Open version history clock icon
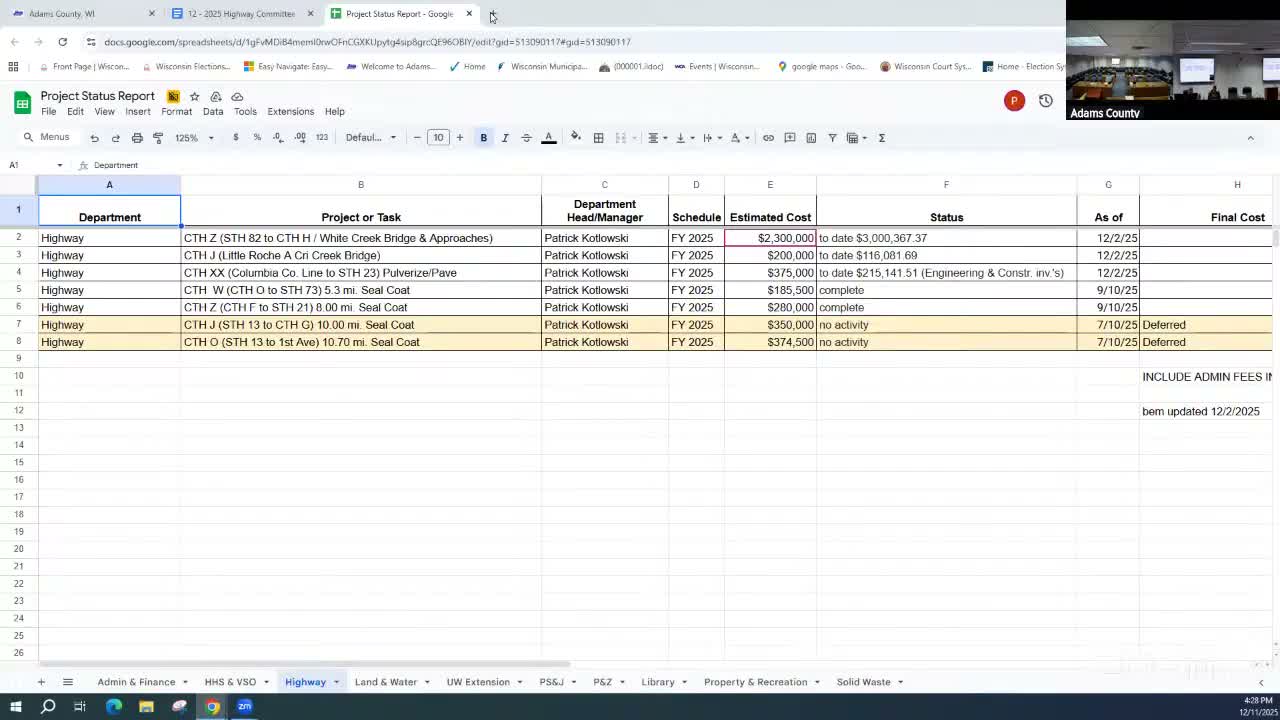Screen dimensions: 1280x720 (x=1046, y=101)
